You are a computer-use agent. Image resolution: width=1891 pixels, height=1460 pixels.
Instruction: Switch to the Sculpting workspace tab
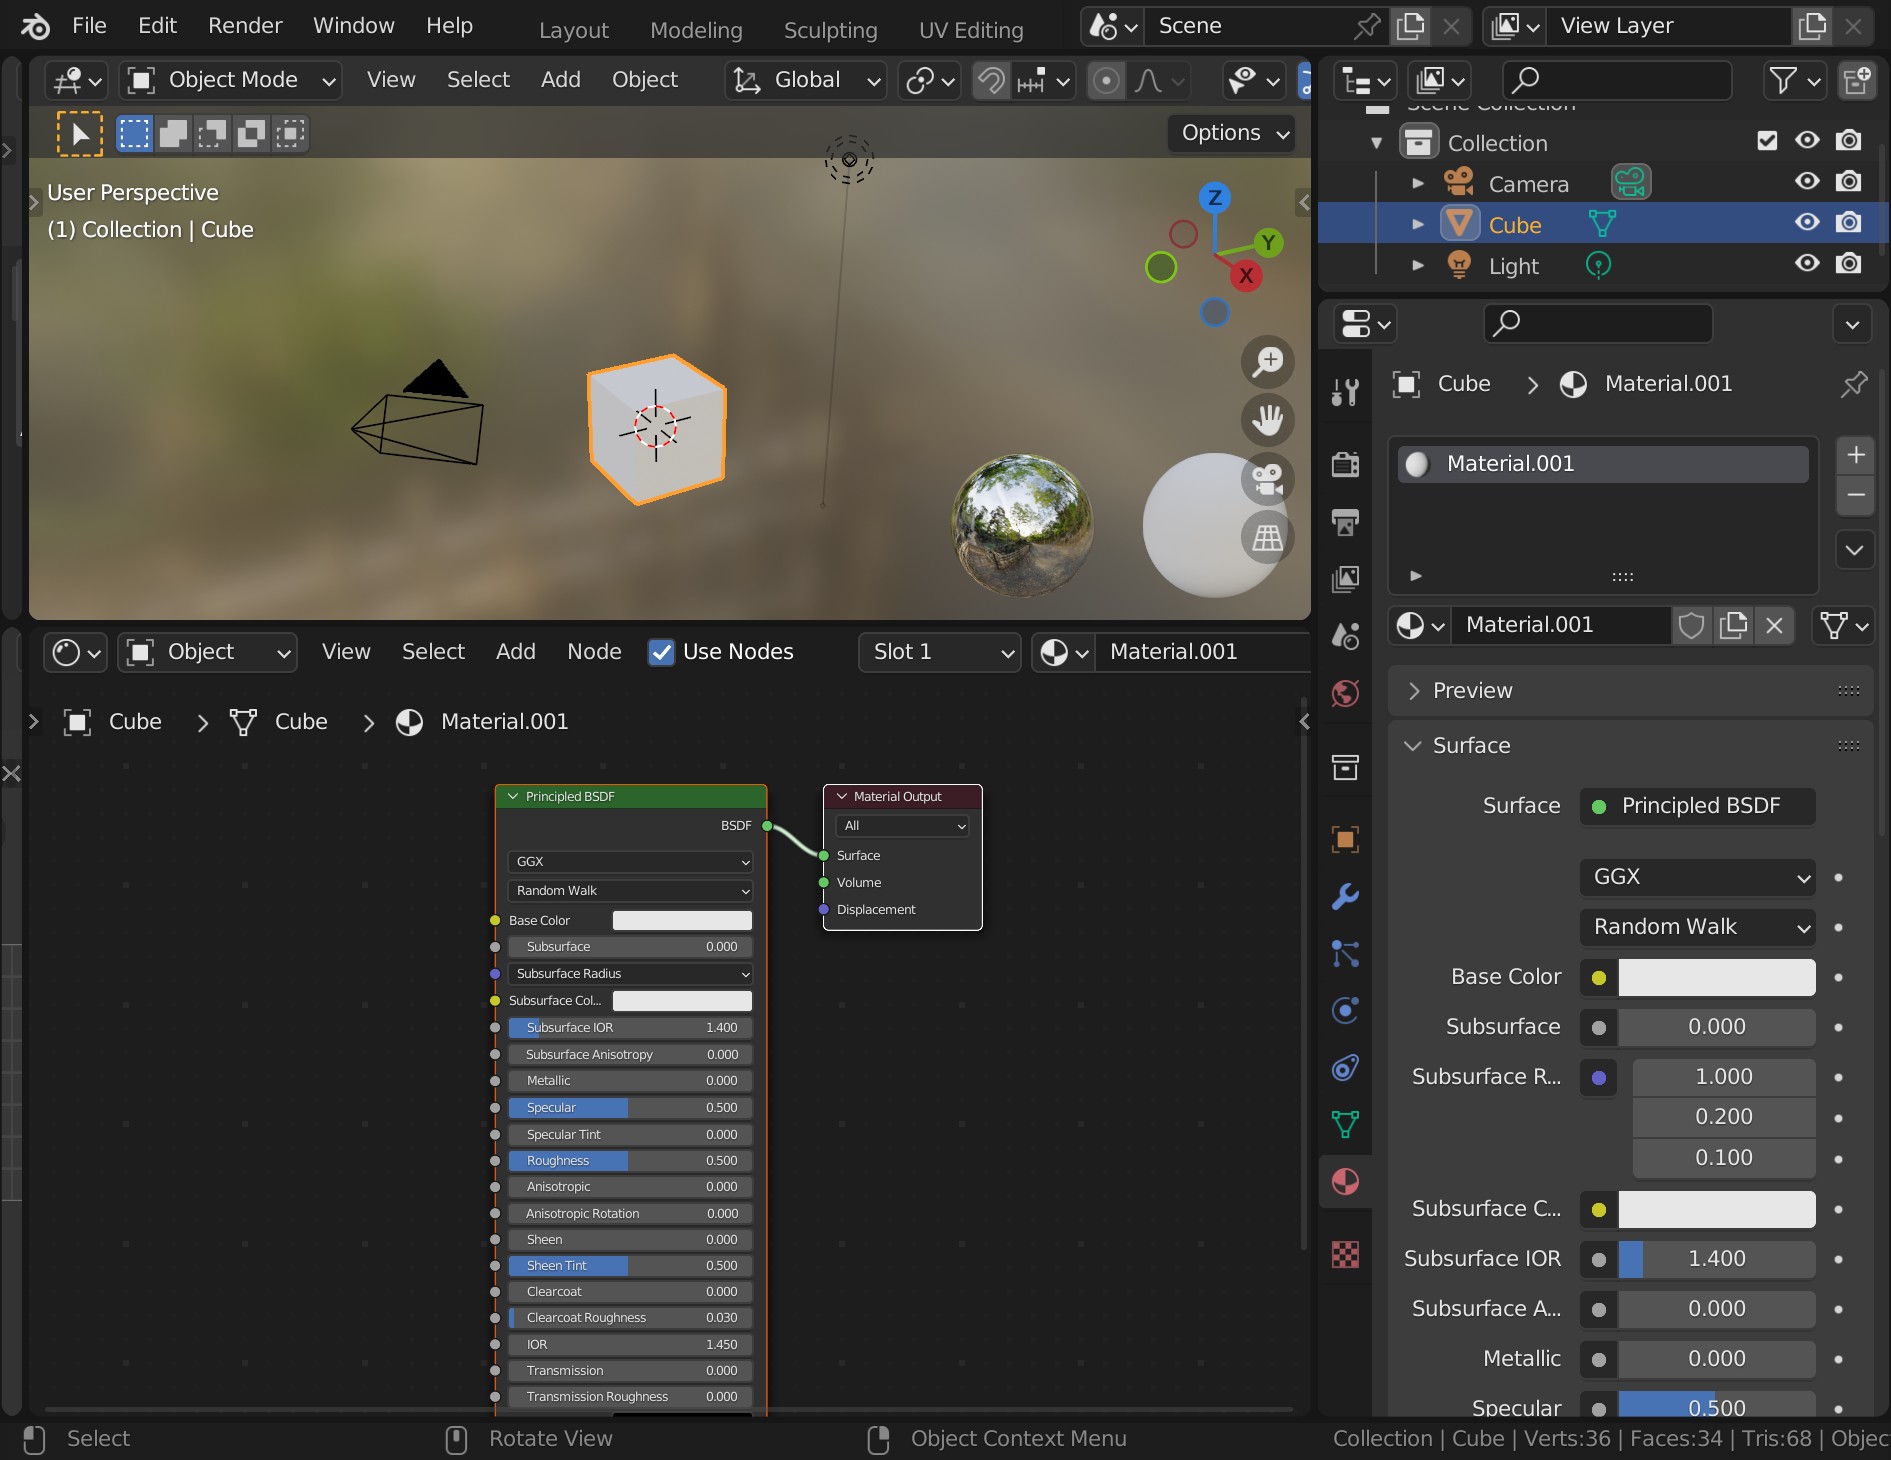click(x=830, y=30)
